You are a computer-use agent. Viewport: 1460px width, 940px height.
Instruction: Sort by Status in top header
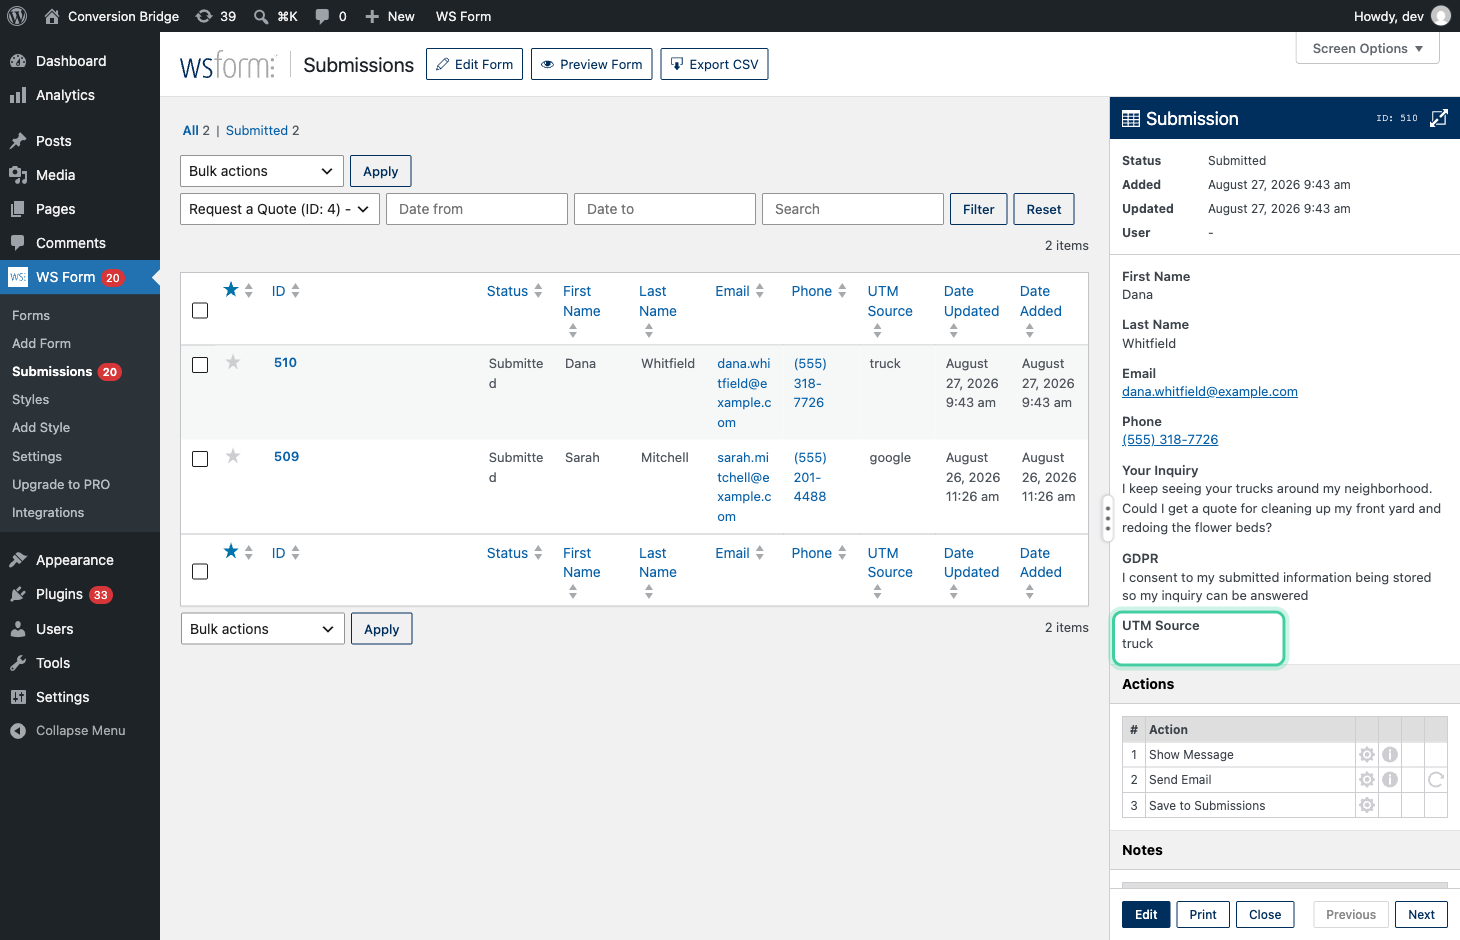point(515,291)
